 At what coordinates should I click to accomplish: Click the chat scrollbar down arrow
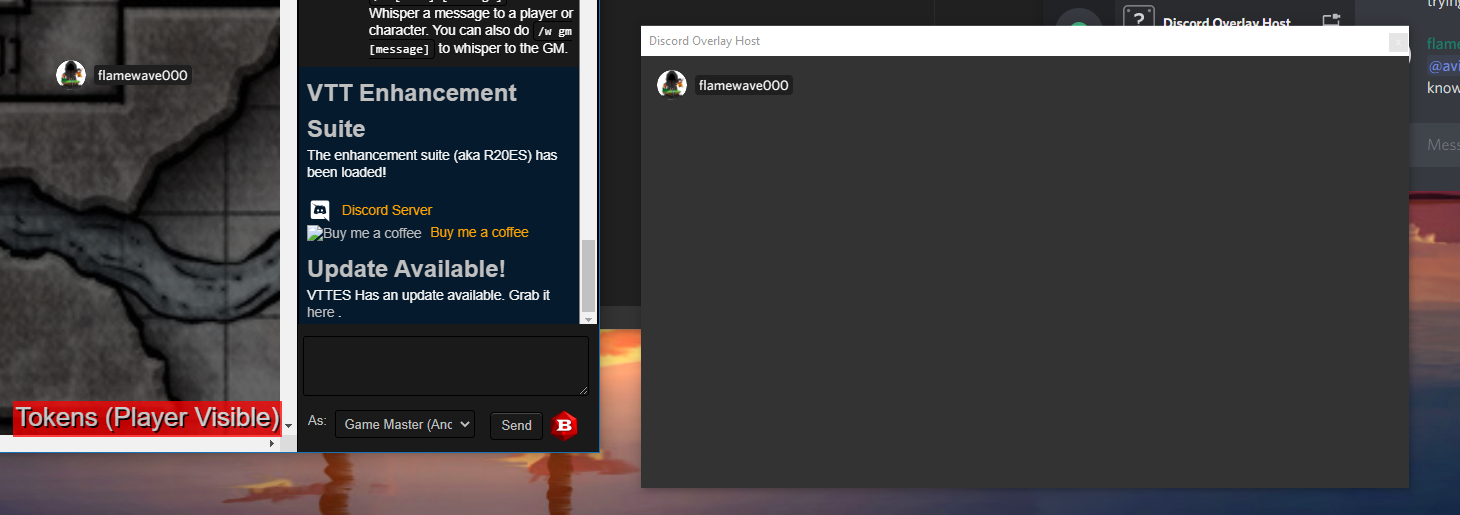point(588,319)
